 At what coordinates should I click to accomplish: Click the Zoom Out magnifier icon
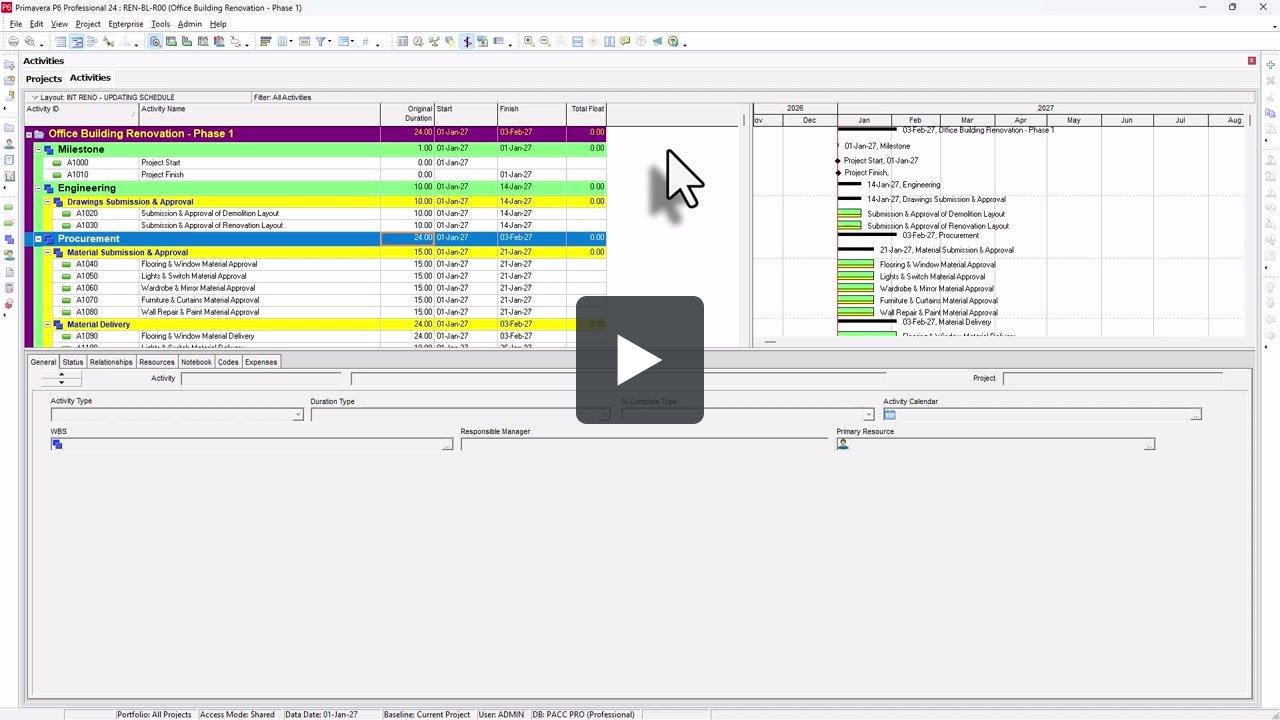point(545,42)
